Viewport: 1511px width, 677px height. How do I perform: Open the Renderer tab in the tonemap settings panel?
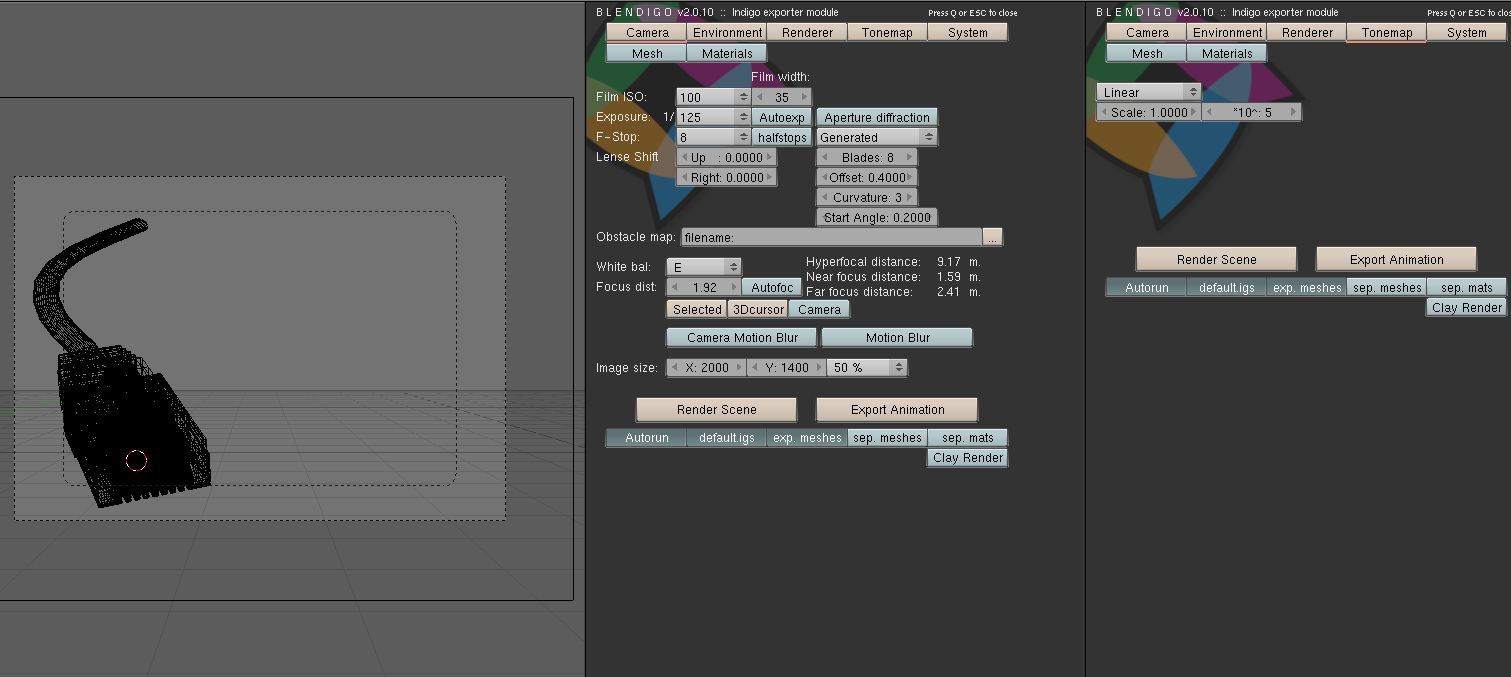click(1306, 32)
